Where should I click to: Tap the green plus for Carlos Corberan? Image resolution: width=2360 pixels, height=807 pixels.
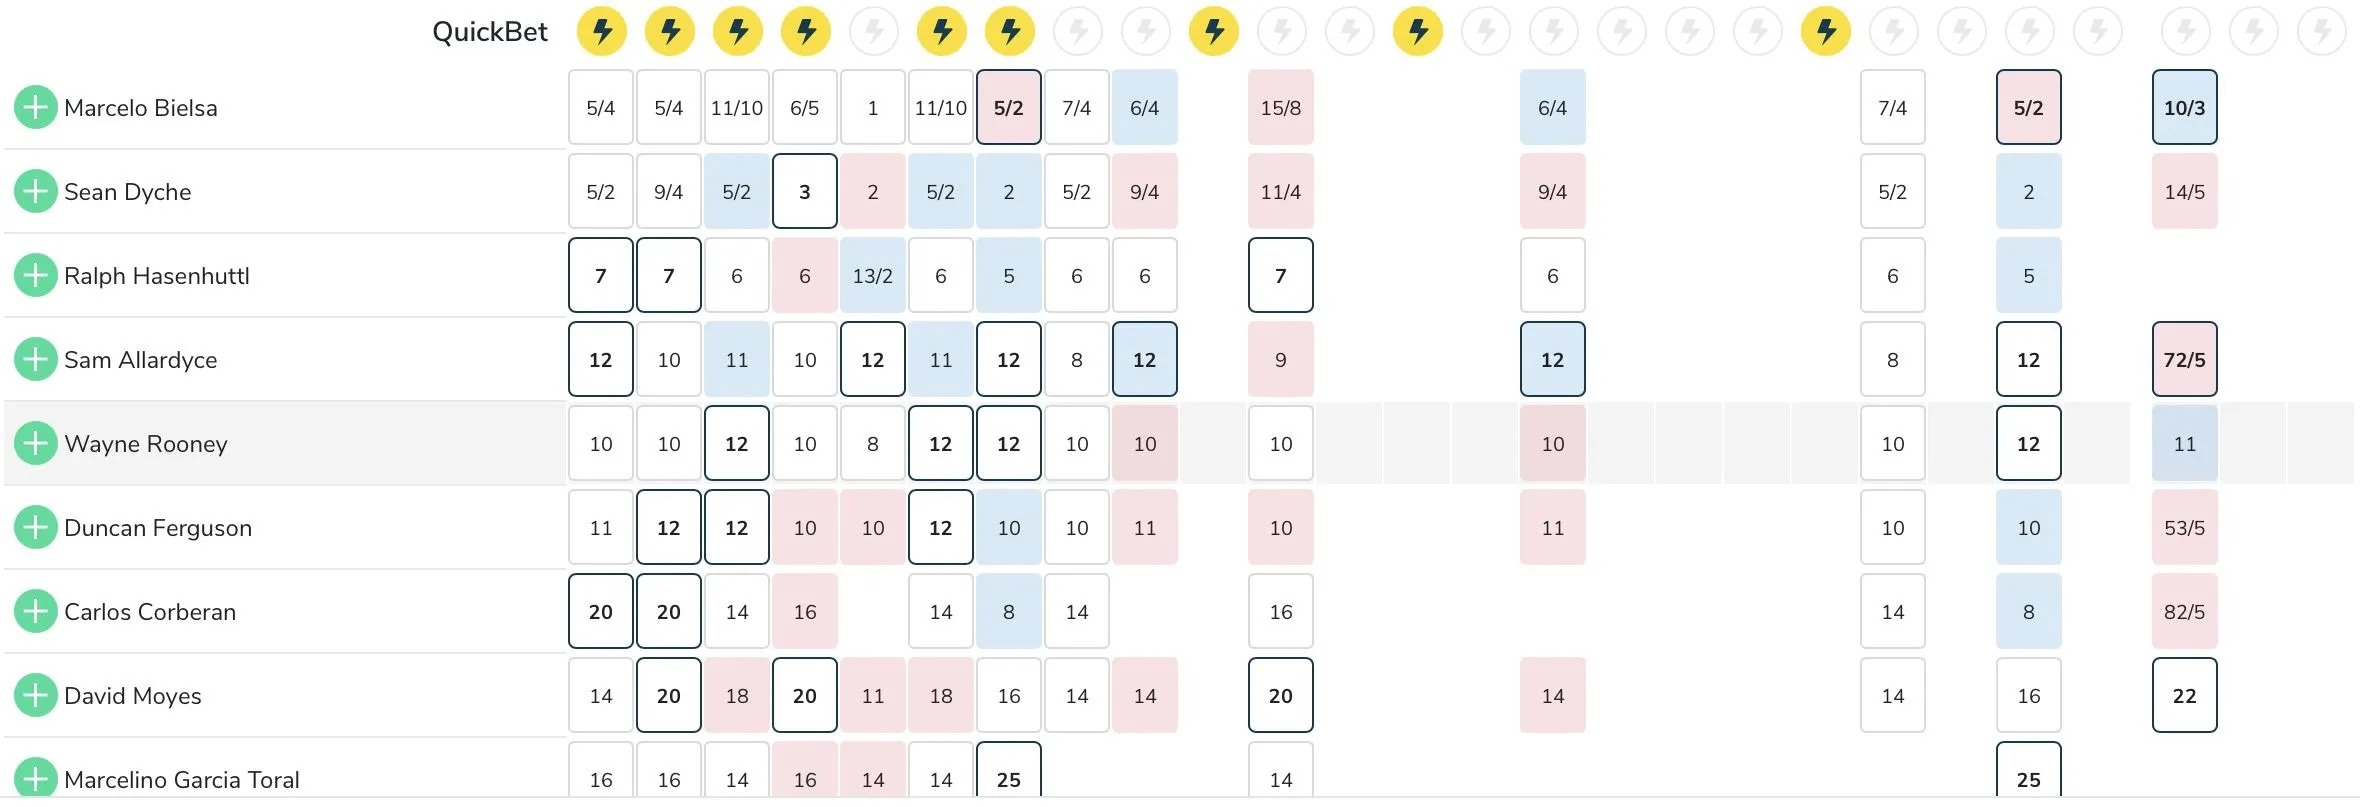35,611
